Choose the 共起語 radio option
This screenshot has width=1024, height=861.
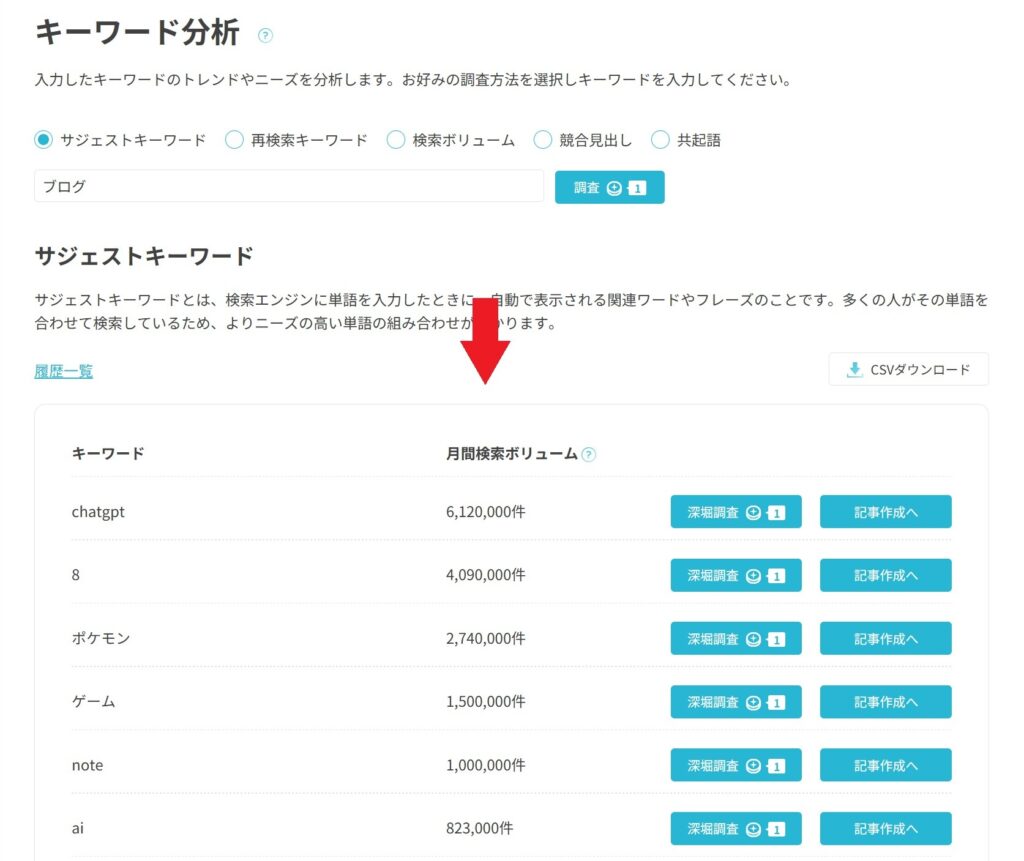point(660,140)
